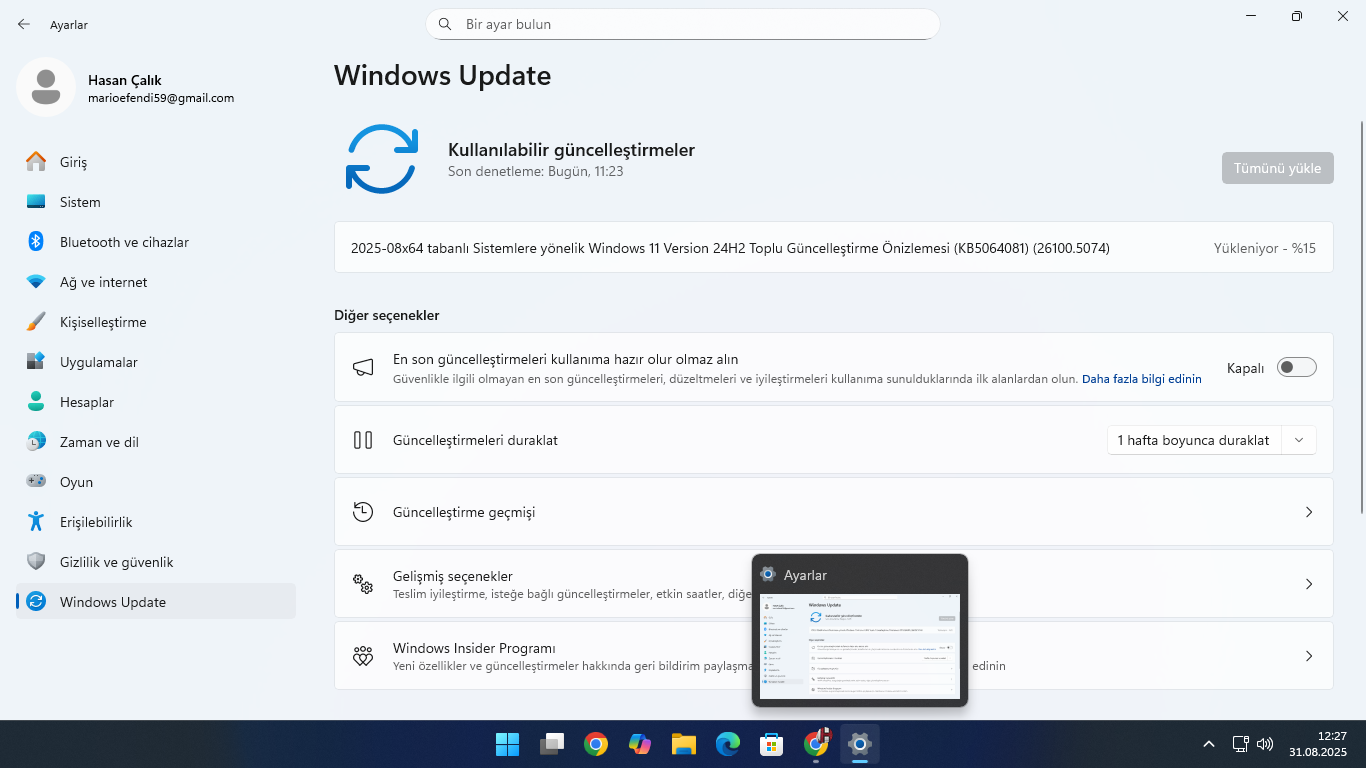The height and width of the screenshot is (768, 1366).
Task: Click the marioefendi59@gmail.com account email
Action: (161, 98)
